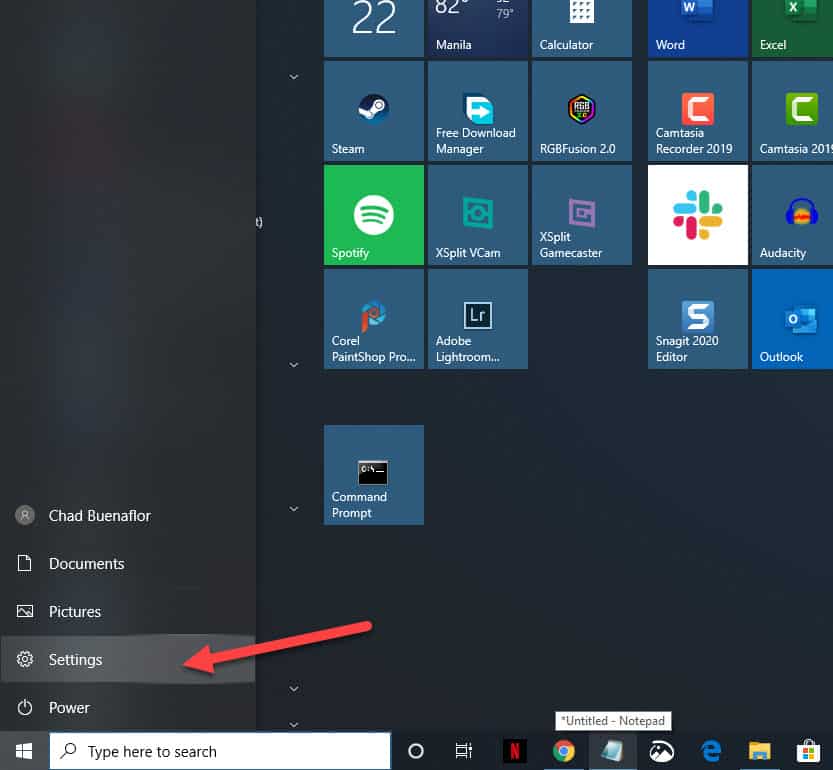
Task: Open the Excel tile
Action: click(793, 28)
